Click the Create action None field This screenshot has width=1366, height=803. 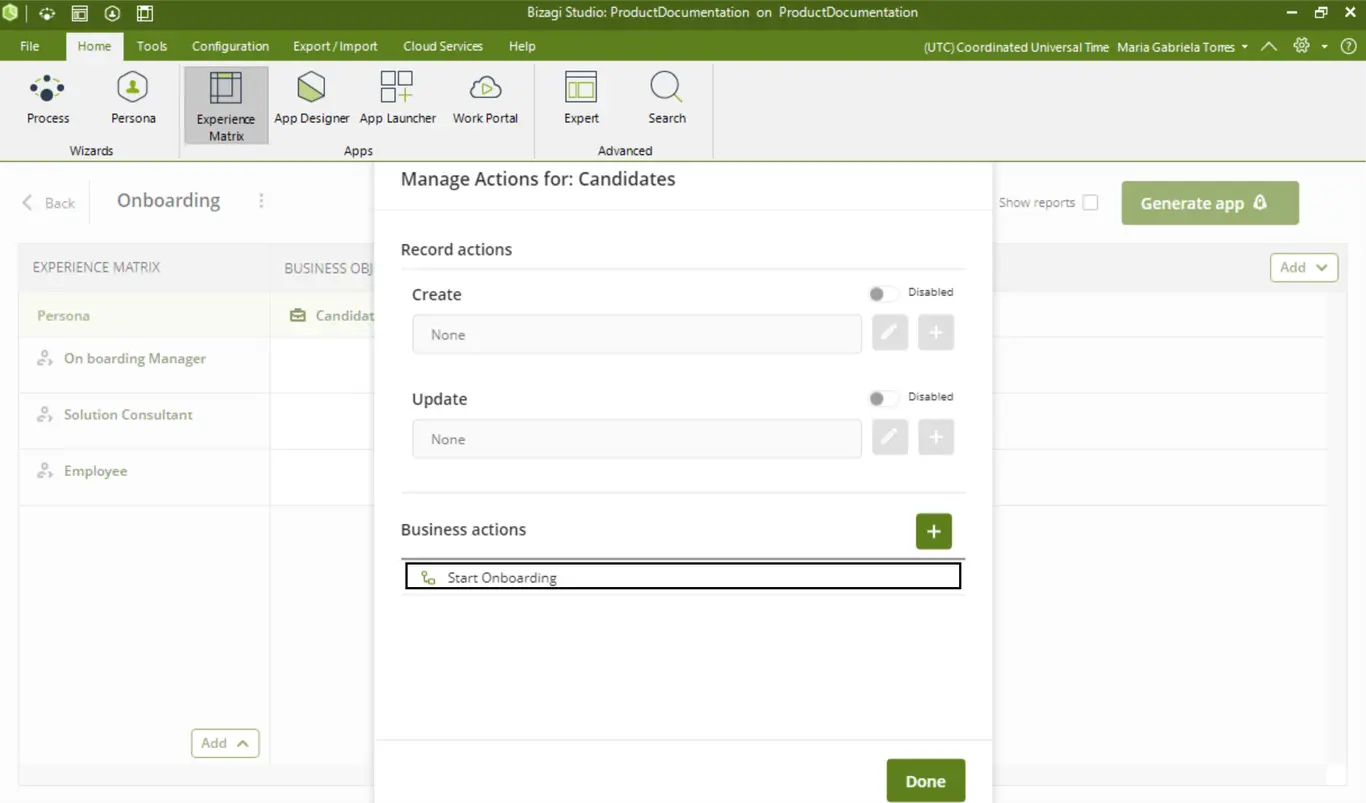pos(637,334)
